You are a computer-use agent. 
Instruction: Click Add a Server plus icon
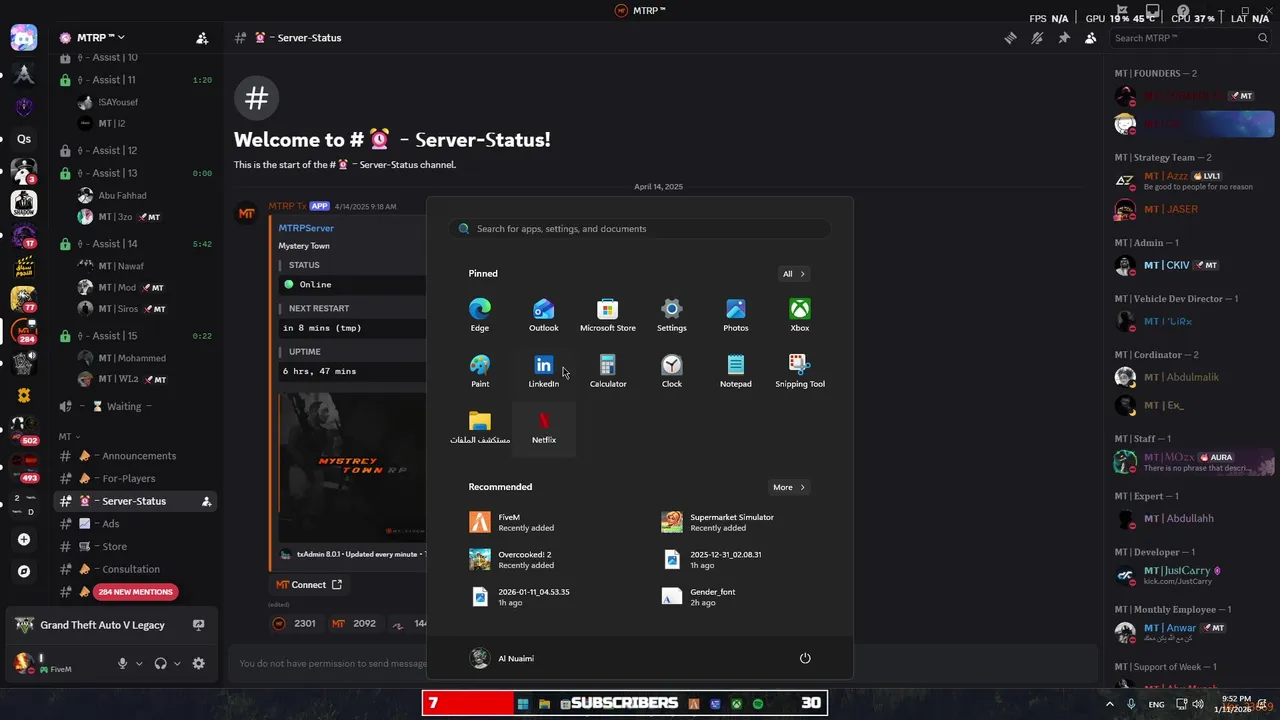coord(24,539)
